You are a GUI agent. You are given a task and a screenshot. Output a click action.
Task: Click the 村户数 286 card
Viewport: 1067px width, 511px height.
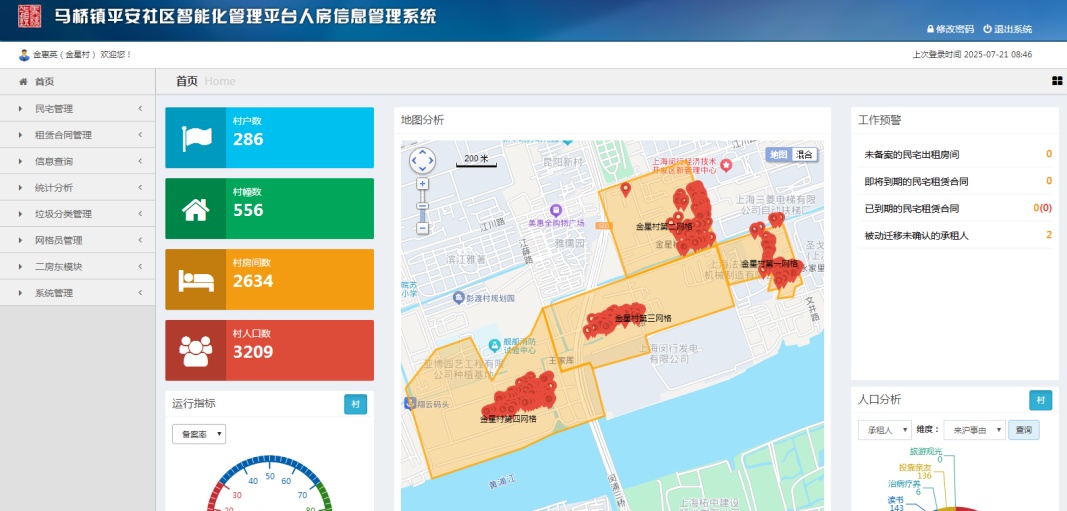click(x=269, y=137)
